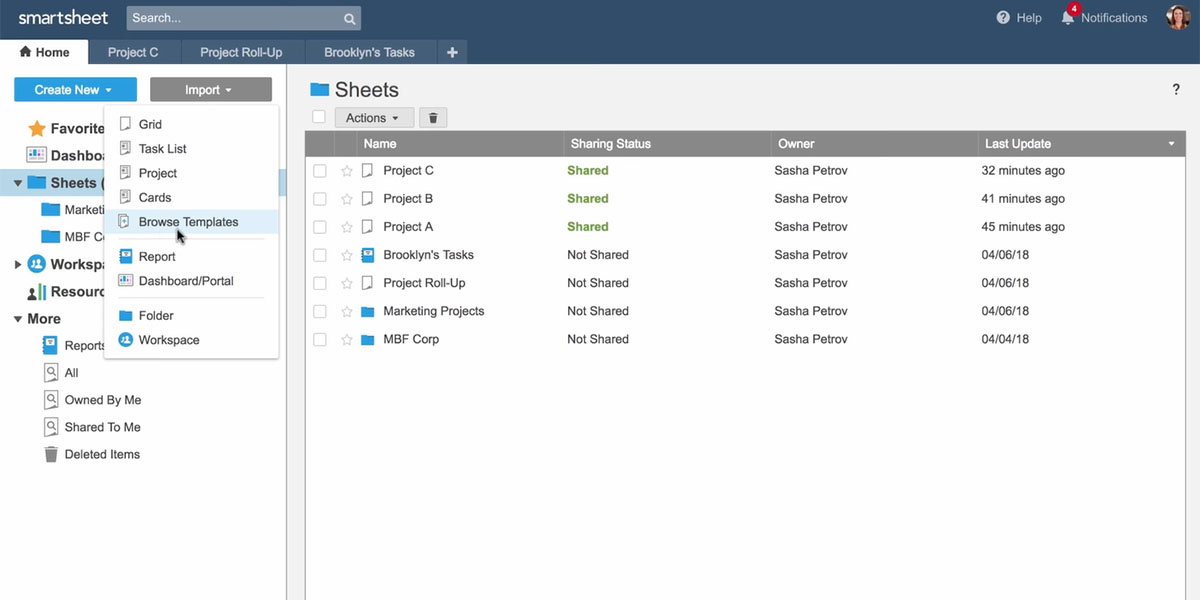Click the plus icon to add tab
The width and height of the screenshot is (1200, 600).
452,52
